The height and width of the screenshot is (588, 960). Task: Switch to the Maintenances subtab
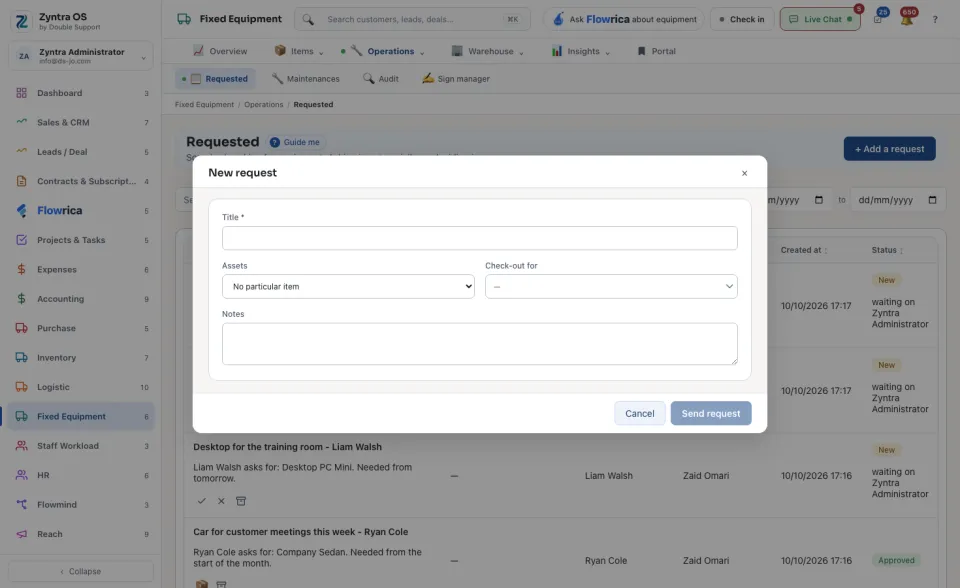pyautogui.click(x=306, y=79)
